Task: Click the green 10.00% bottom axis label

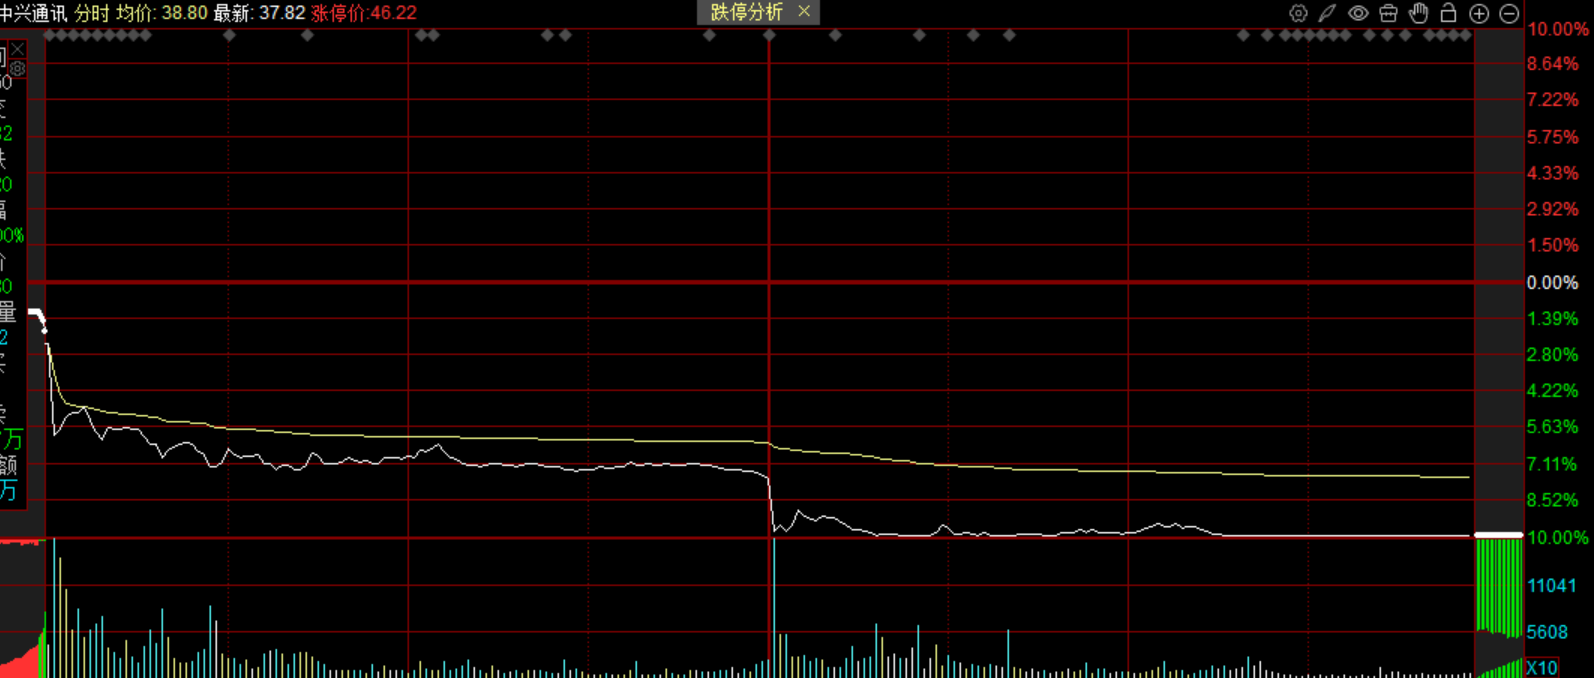Action: click(x=1557, y=537)
